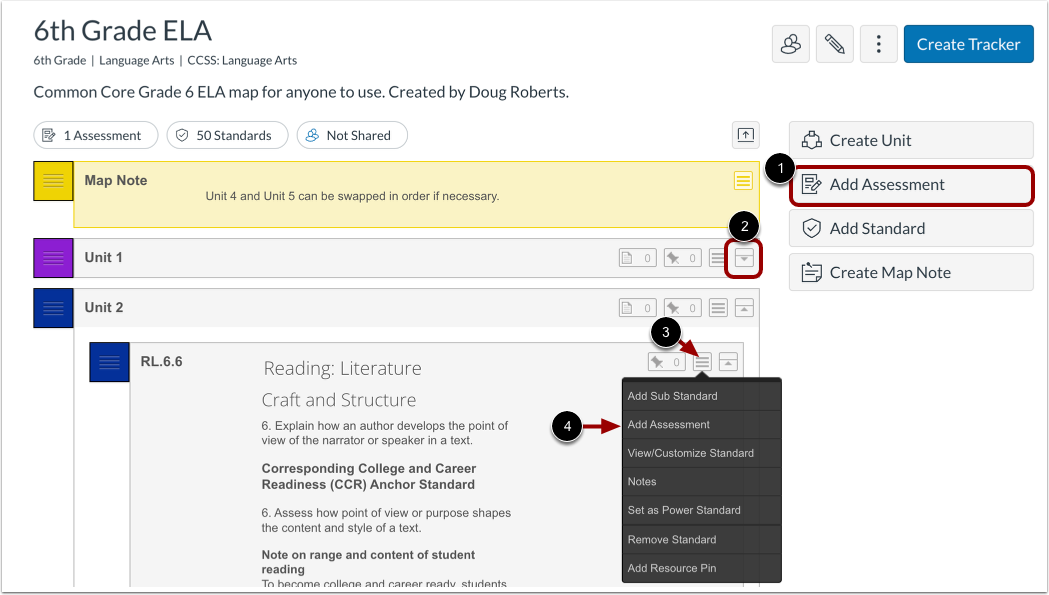Open the hamburger options icon on Unit 2
The height and width of the screenshot is (595, 1049).
point(718,307)
